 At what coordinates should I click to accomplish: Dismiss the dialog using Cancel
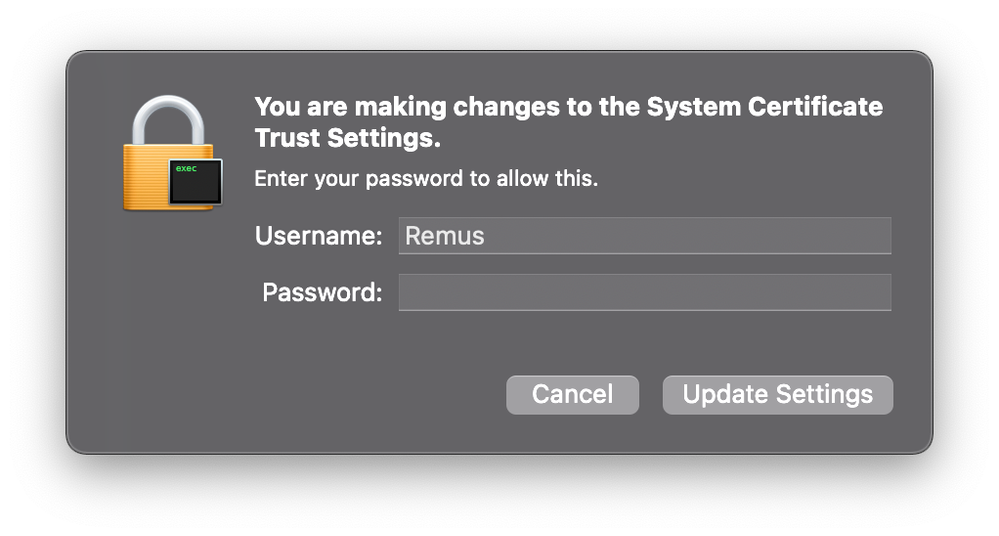572,395
